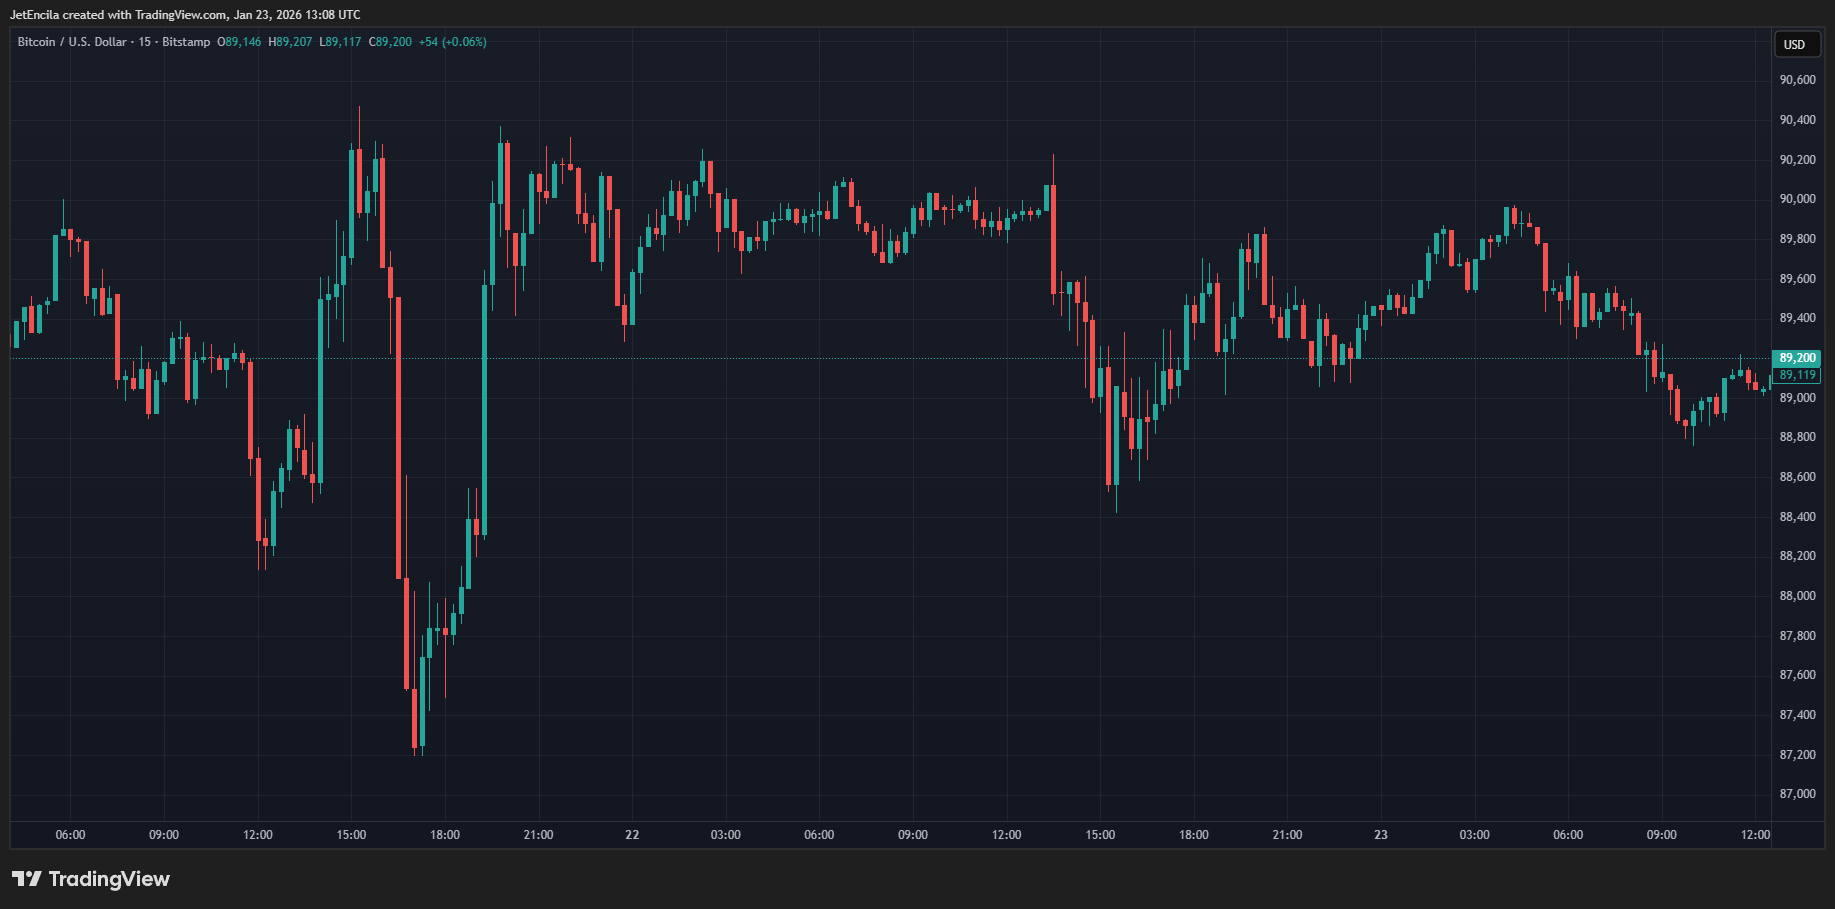Select the 23 date marker on time axis

[1381, 835]
